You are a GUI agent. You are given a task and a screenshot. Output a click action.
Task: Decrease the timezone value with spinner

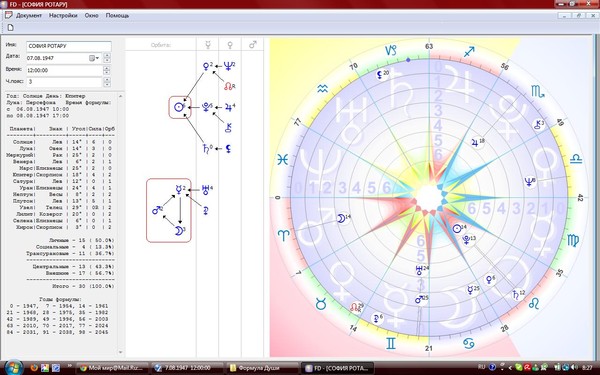107,84
